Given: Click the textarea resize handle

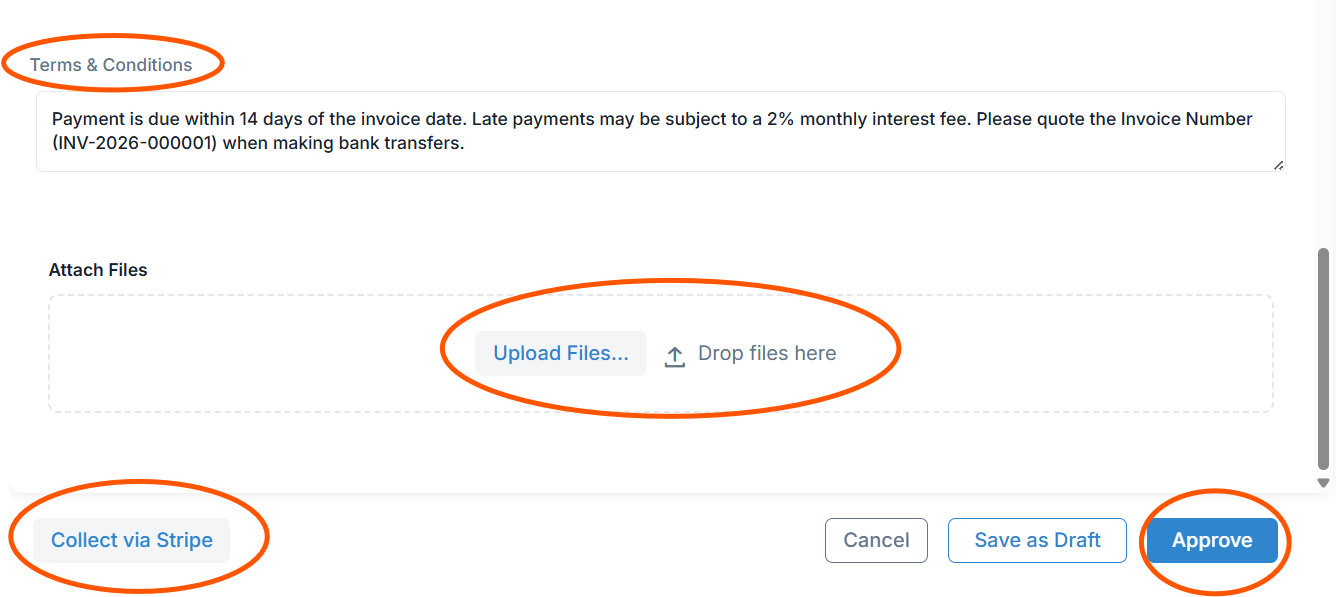Looking at the screenshot, I should [1278, 165].
